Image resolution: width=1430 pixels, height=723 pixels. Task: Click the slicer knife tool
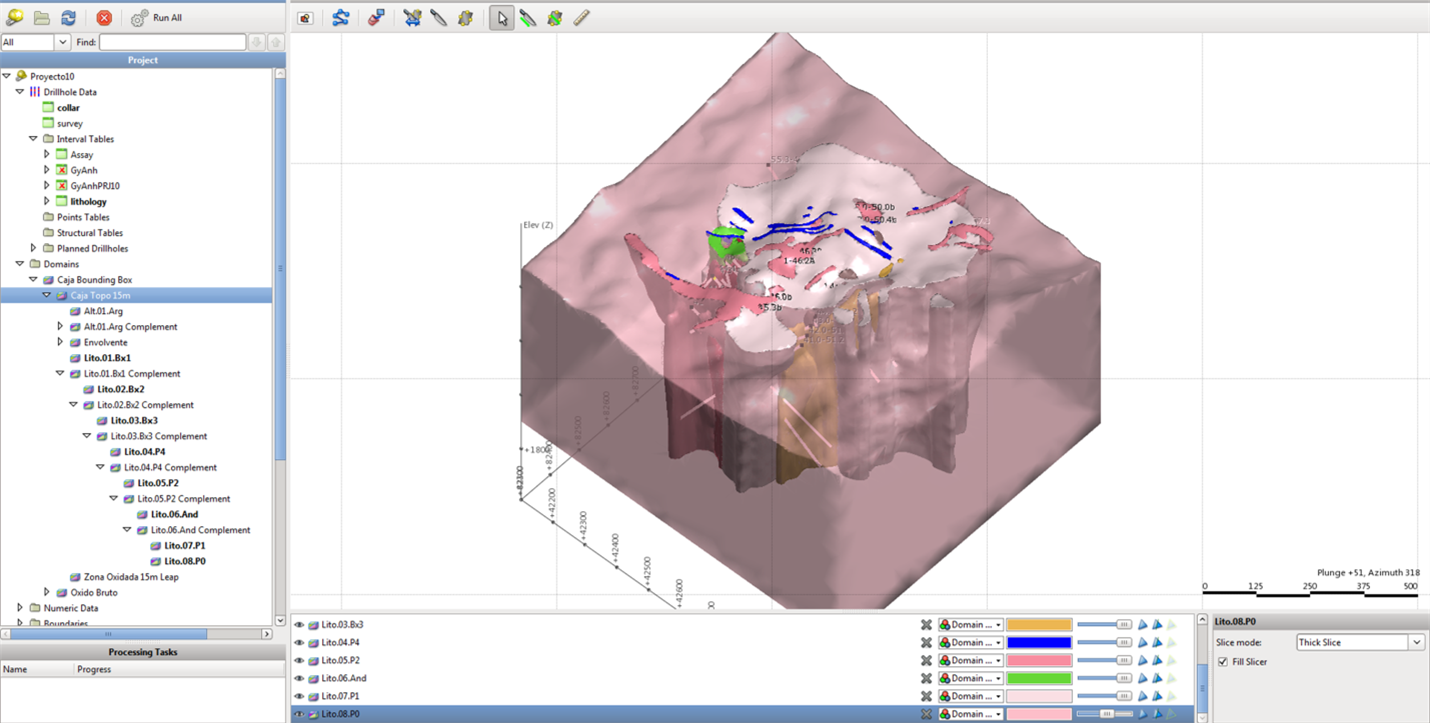pos(438,18)
